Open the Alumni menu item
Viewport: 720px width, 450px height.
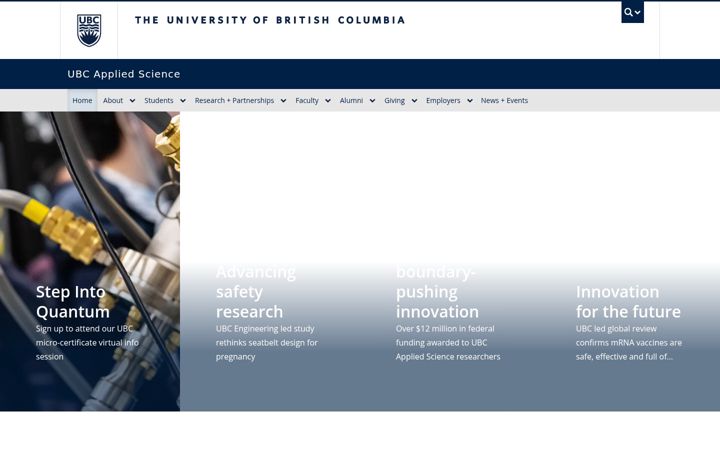click(x=351, y=100)
